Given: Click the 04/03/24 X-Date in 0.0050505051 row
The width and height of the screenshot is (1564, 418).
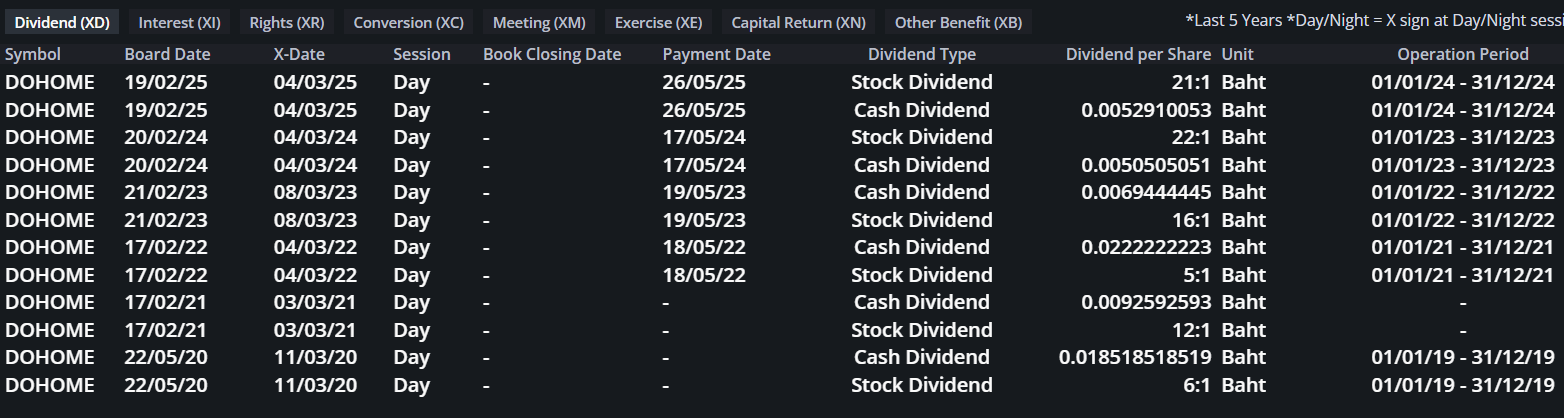Looking at the screenshot, I should (x=315, y=165).
